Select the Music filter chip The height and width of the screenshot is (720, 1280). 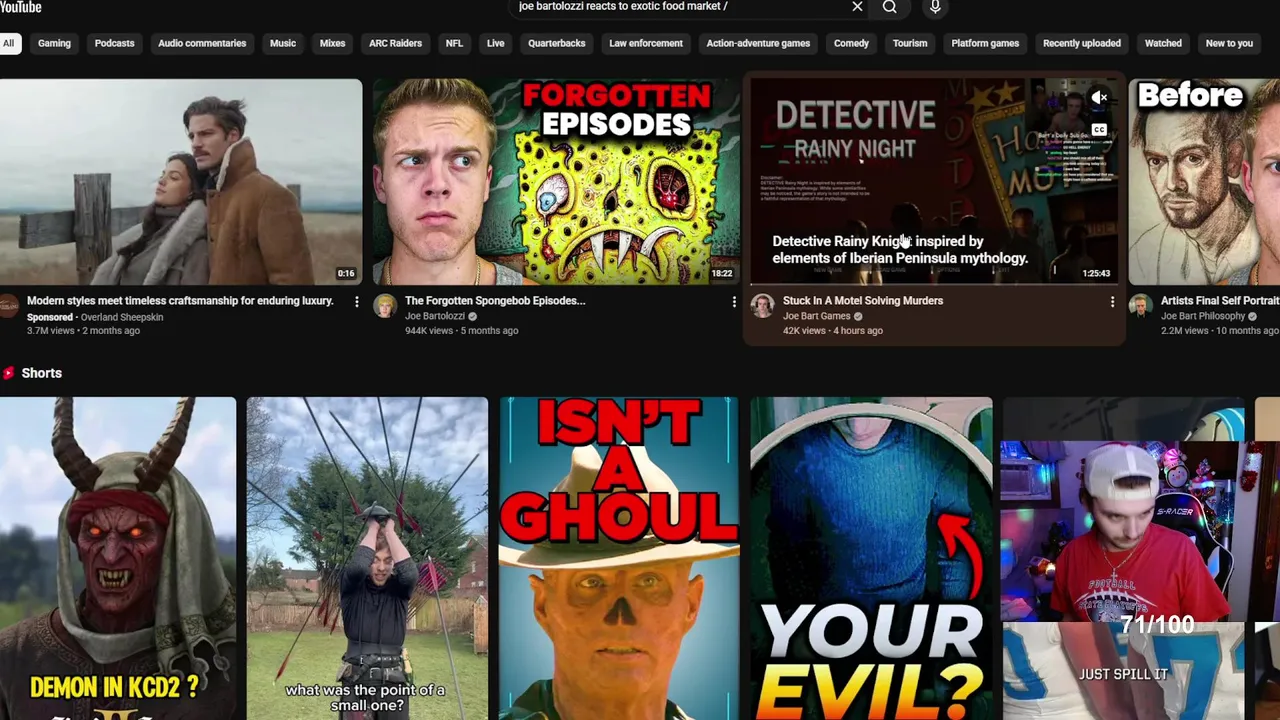pos(283,43)
